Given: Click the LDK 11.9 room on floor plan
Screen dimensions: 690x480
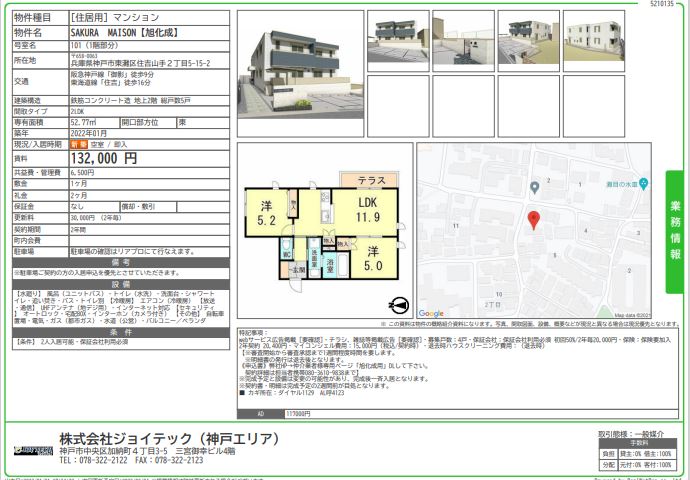Looking at the screenshot, I should [x=368, y=210].
